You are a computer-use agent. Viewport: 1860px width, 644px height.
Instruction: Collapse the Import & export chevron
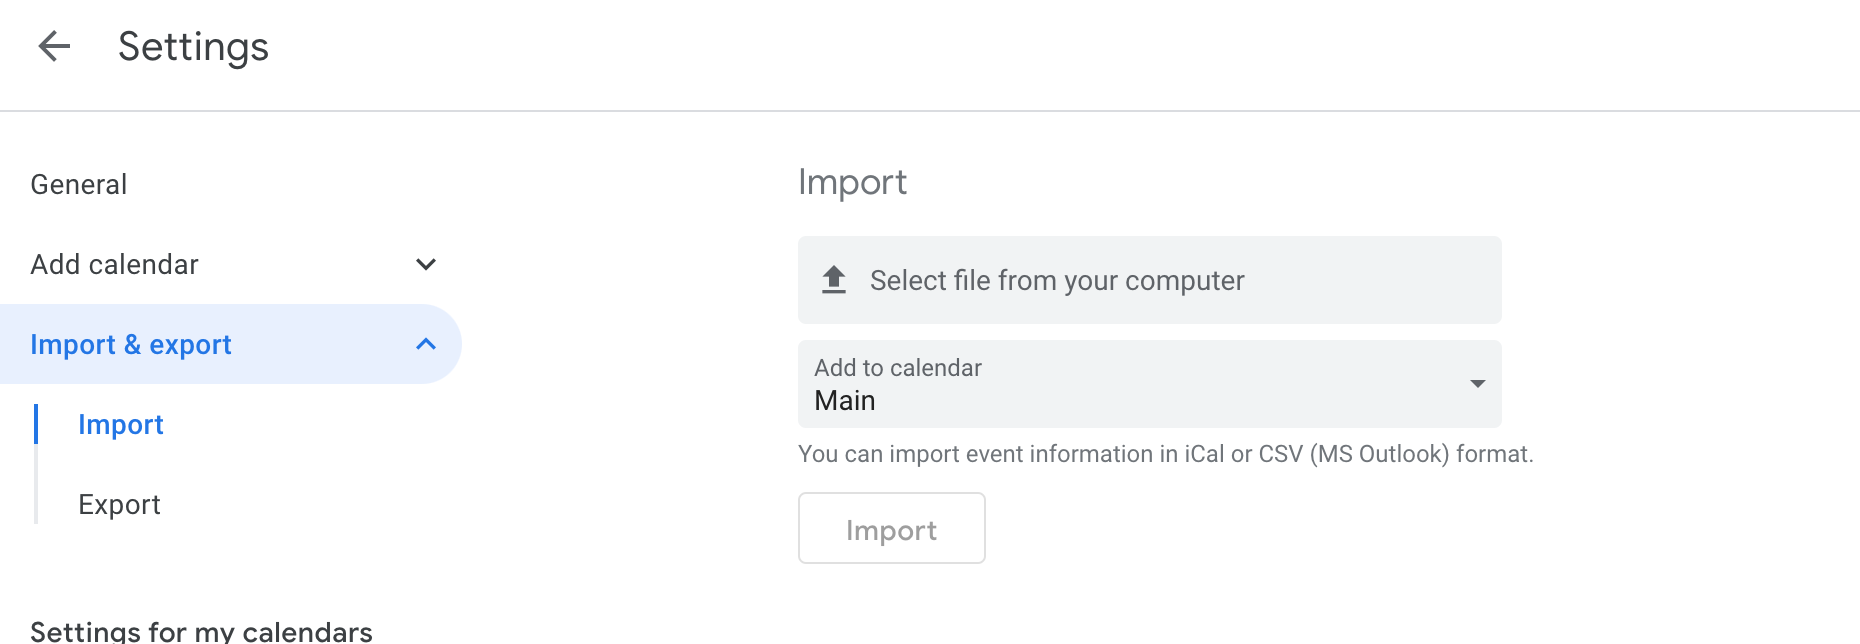coord(426,344)
